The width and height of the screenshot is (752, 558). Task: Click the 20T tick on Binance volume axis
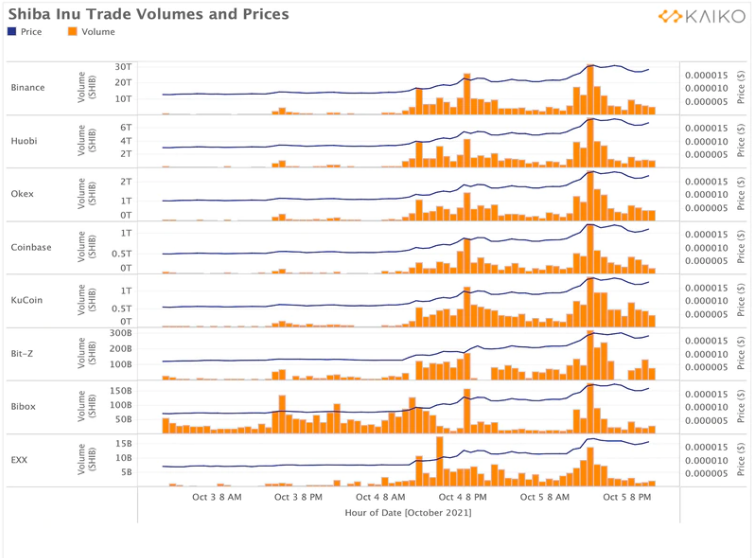(123, 83)
